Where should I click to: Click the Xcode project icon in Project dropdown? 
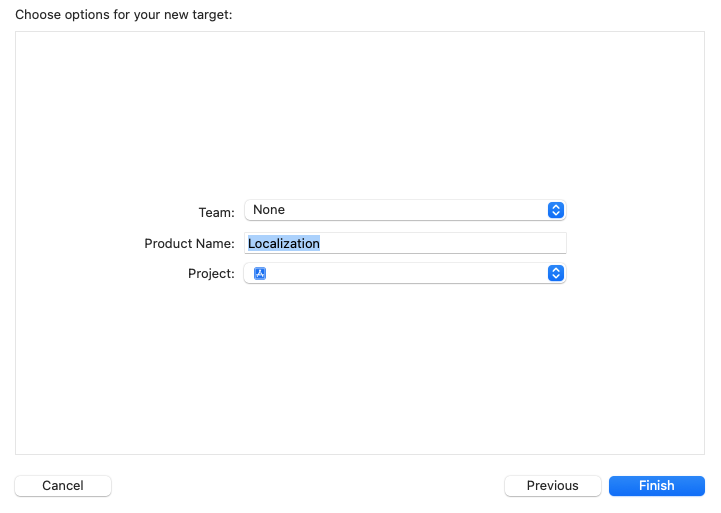coord(260,274)
